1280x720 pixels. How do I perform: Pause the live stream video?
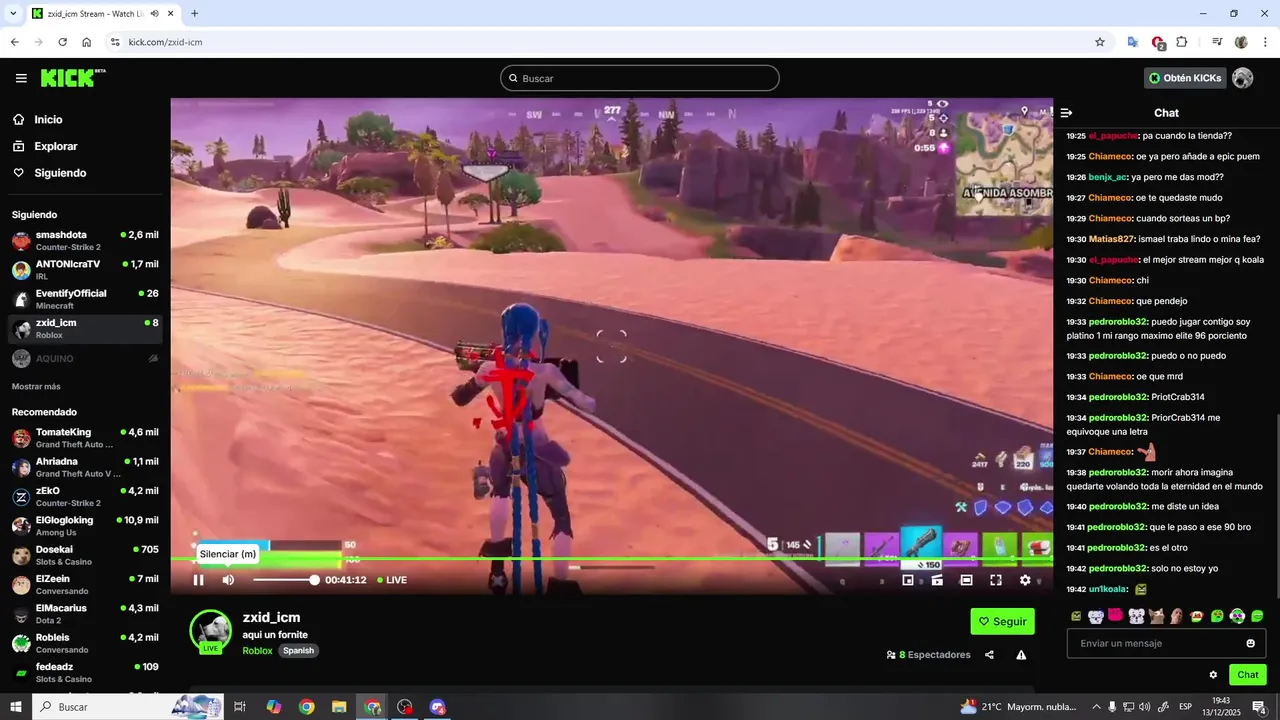198,580
